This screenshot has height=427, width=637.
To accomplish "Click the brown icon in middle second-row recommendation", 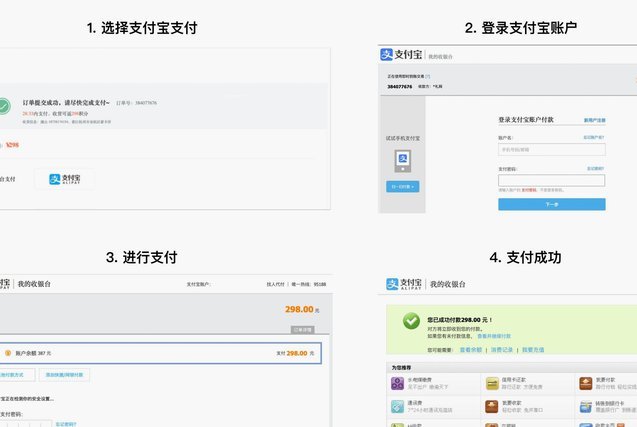I will tap(492, 406).
